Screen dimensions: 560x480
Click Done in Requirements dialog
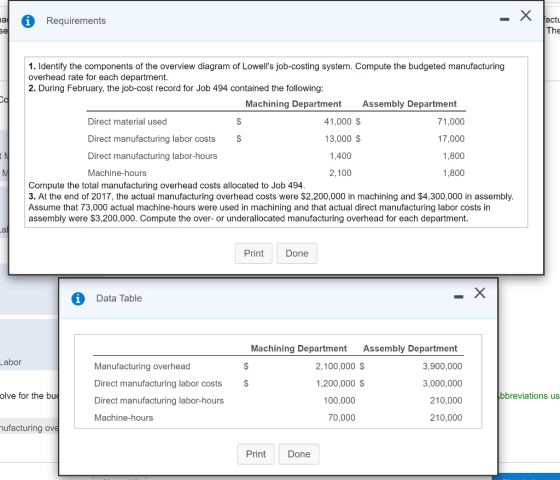297,254
